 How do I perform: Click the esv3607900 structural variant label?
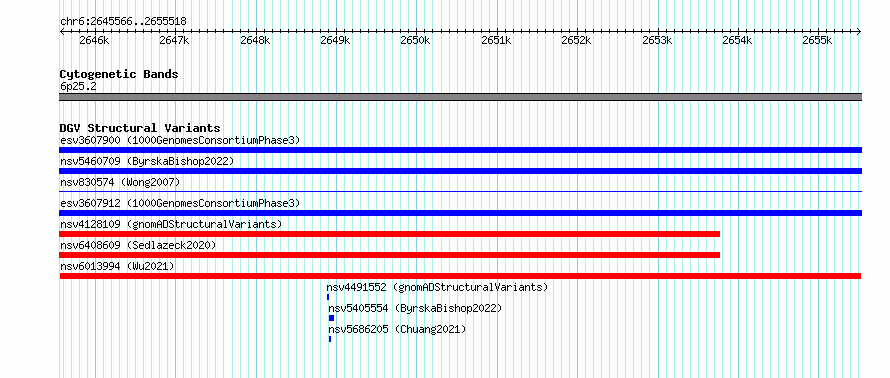pos(180,140)
